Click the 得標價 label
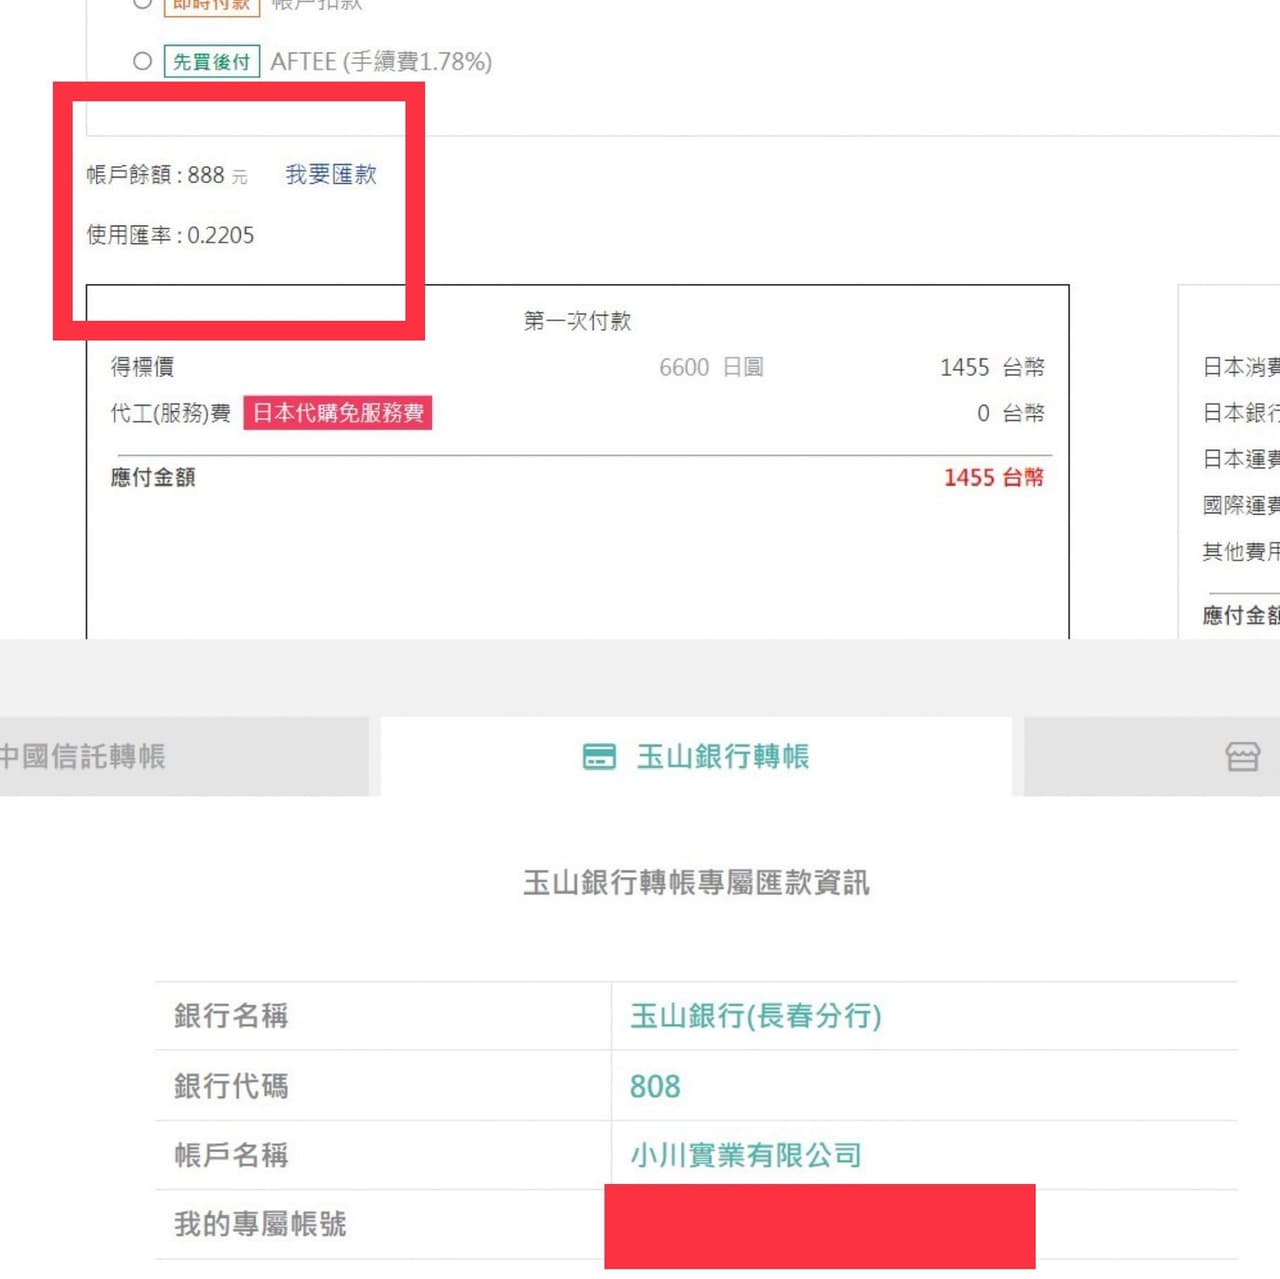 142,367
